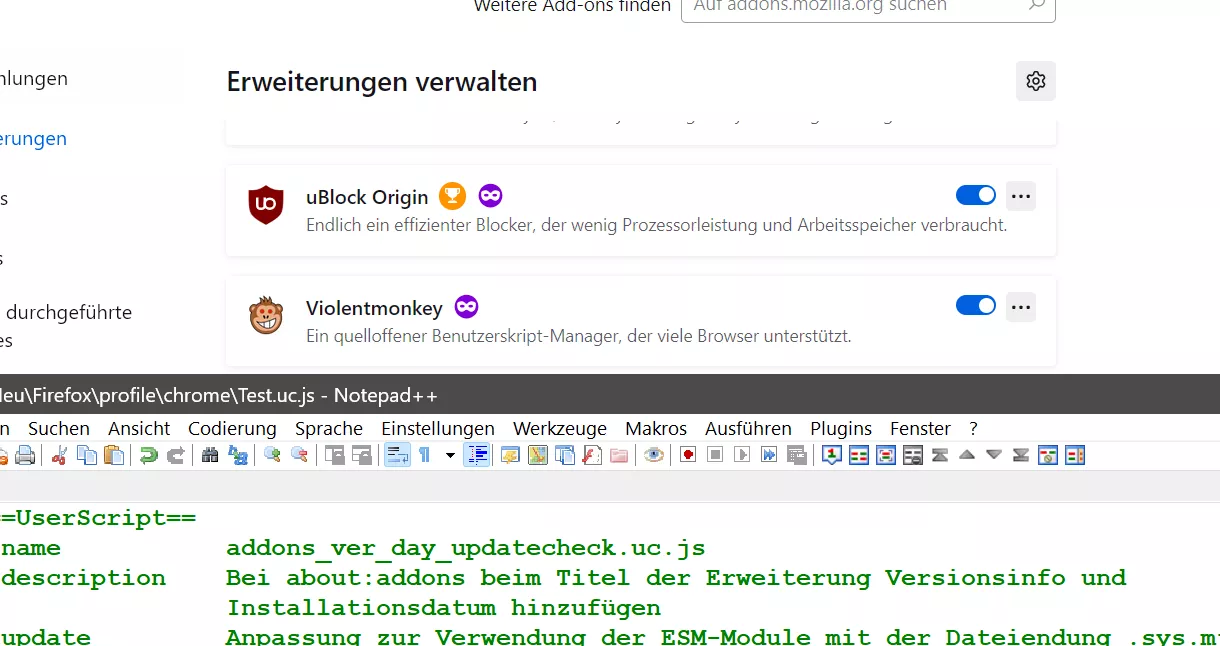Click the Violentmonkey monkey icon

[x=266, y=315]
